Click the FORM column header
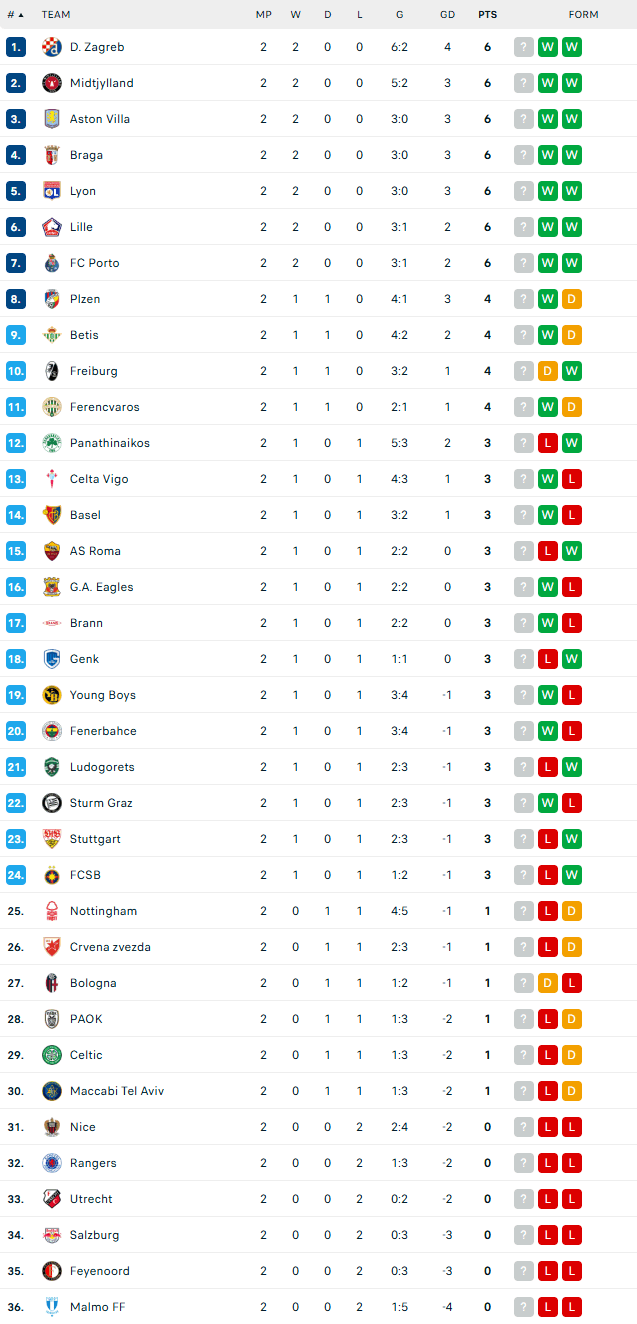Viewport: 637px width, 1324px height. (x=583, y=15)
